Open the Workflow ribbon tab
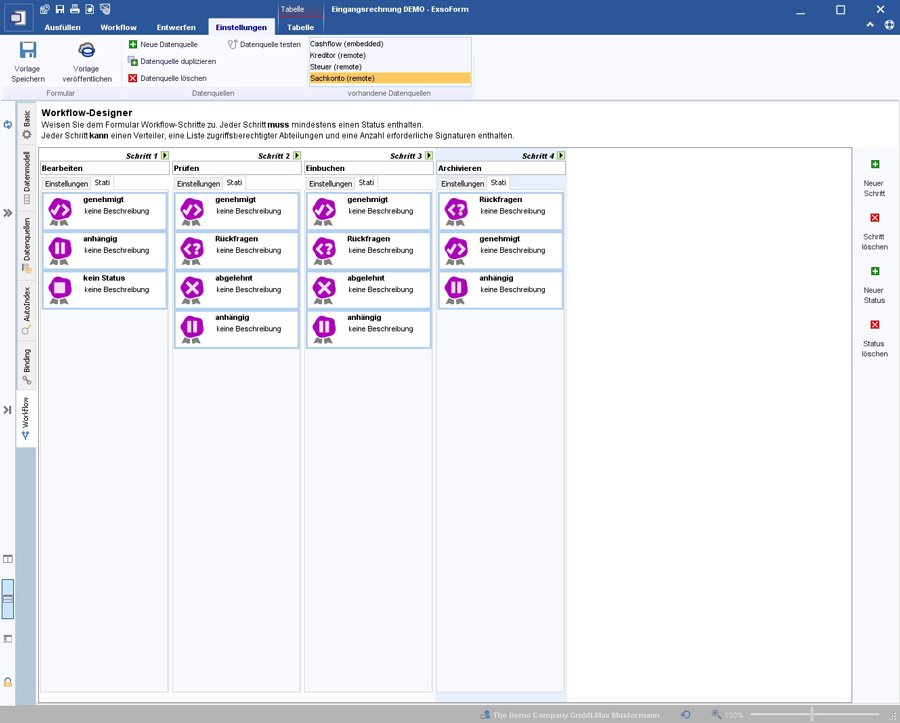This screenshot has height=723, width=900. (118, 27)
